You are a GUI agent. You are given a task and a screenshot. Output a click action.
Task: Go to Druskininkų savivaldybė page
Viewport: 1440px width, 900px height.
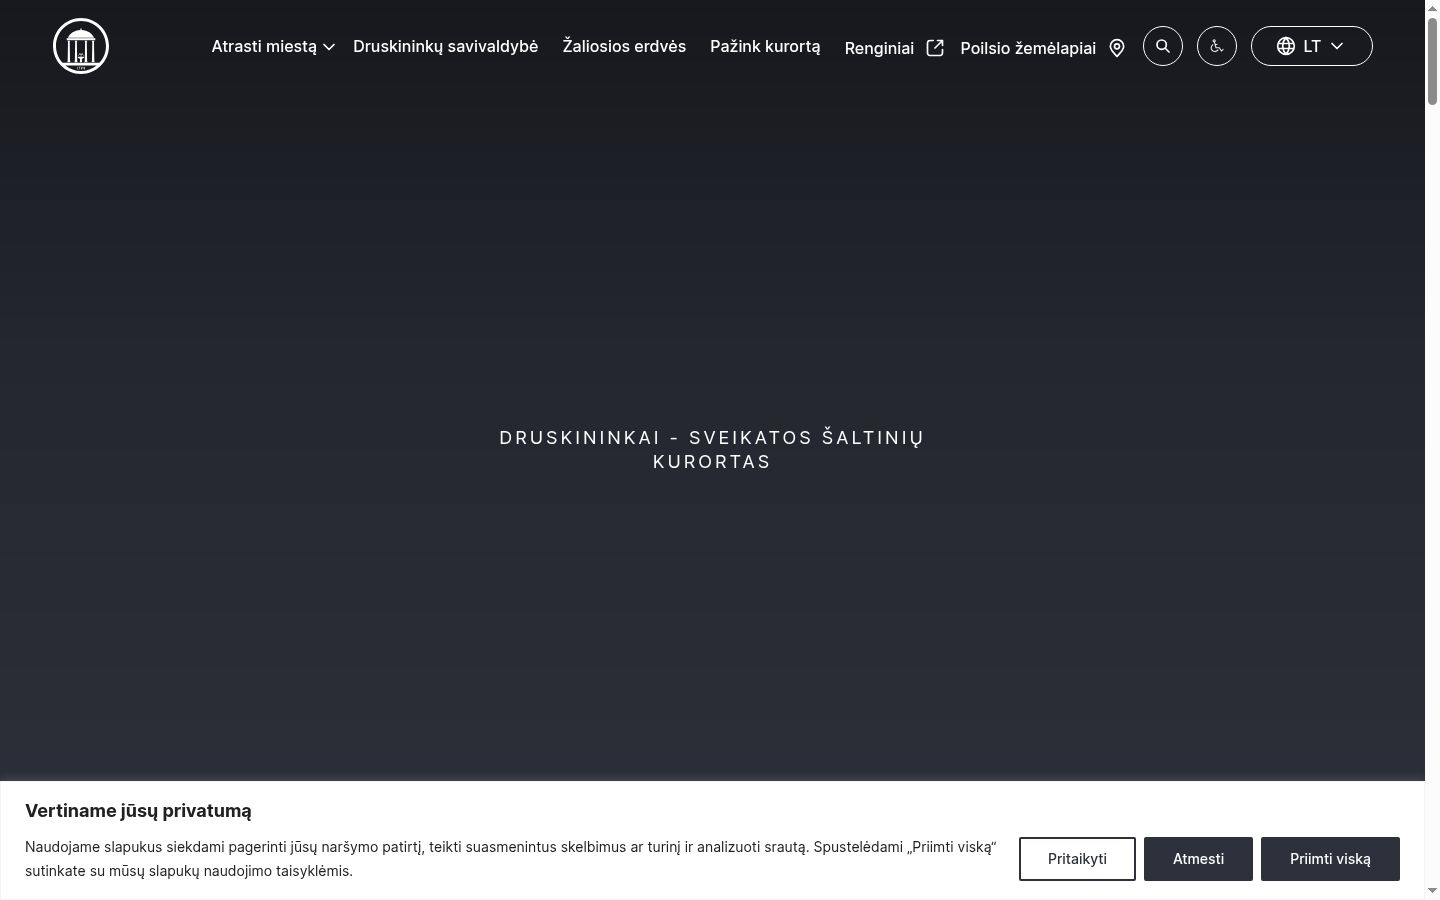[446, 46]
